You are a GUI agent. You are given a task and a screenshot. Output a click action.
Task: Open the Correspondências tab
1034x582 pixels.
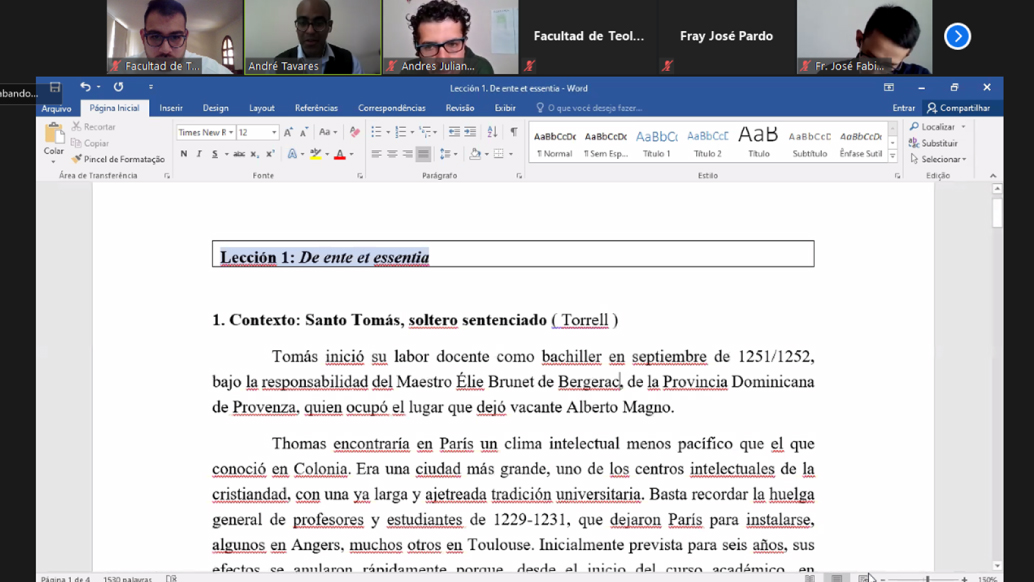[392, 108]
